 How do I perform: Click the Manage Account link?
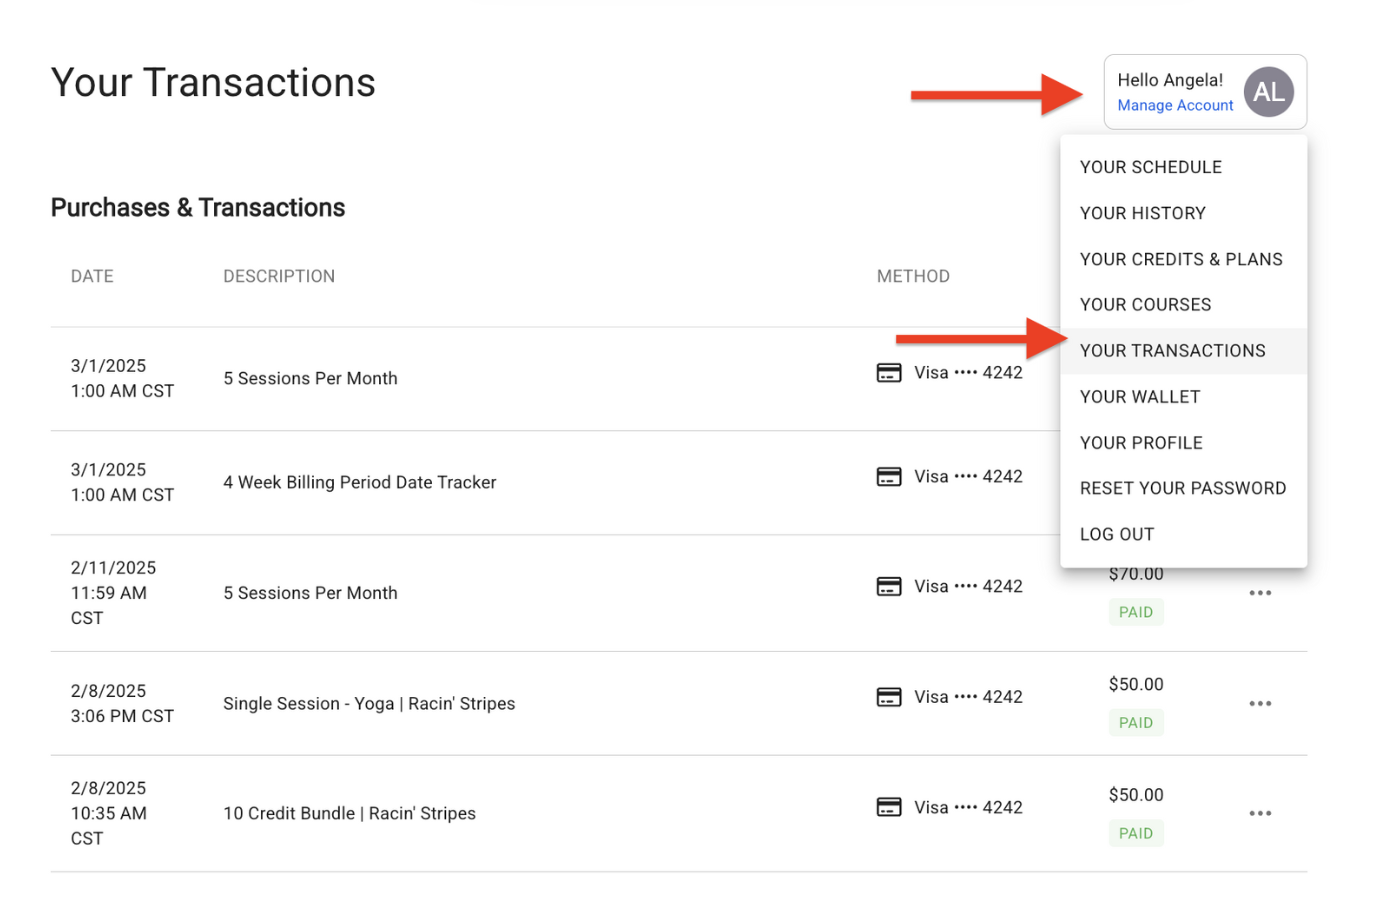pyautogui.click(x=1175, y=106)
